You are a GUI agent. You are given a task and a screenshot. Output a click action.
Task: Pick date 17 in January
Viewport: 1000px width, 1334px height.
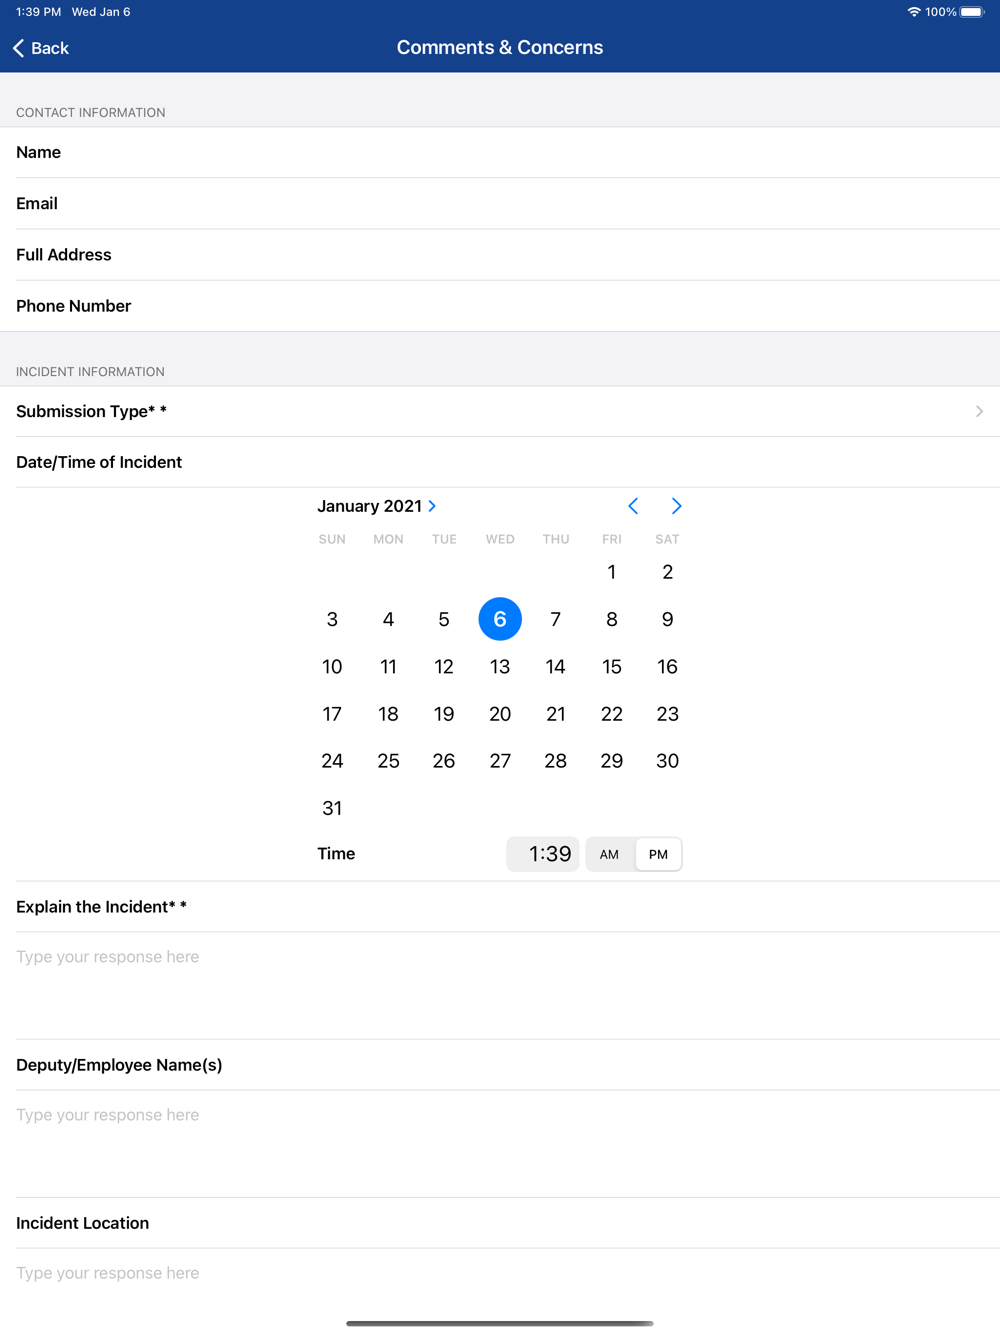[332, 714]
